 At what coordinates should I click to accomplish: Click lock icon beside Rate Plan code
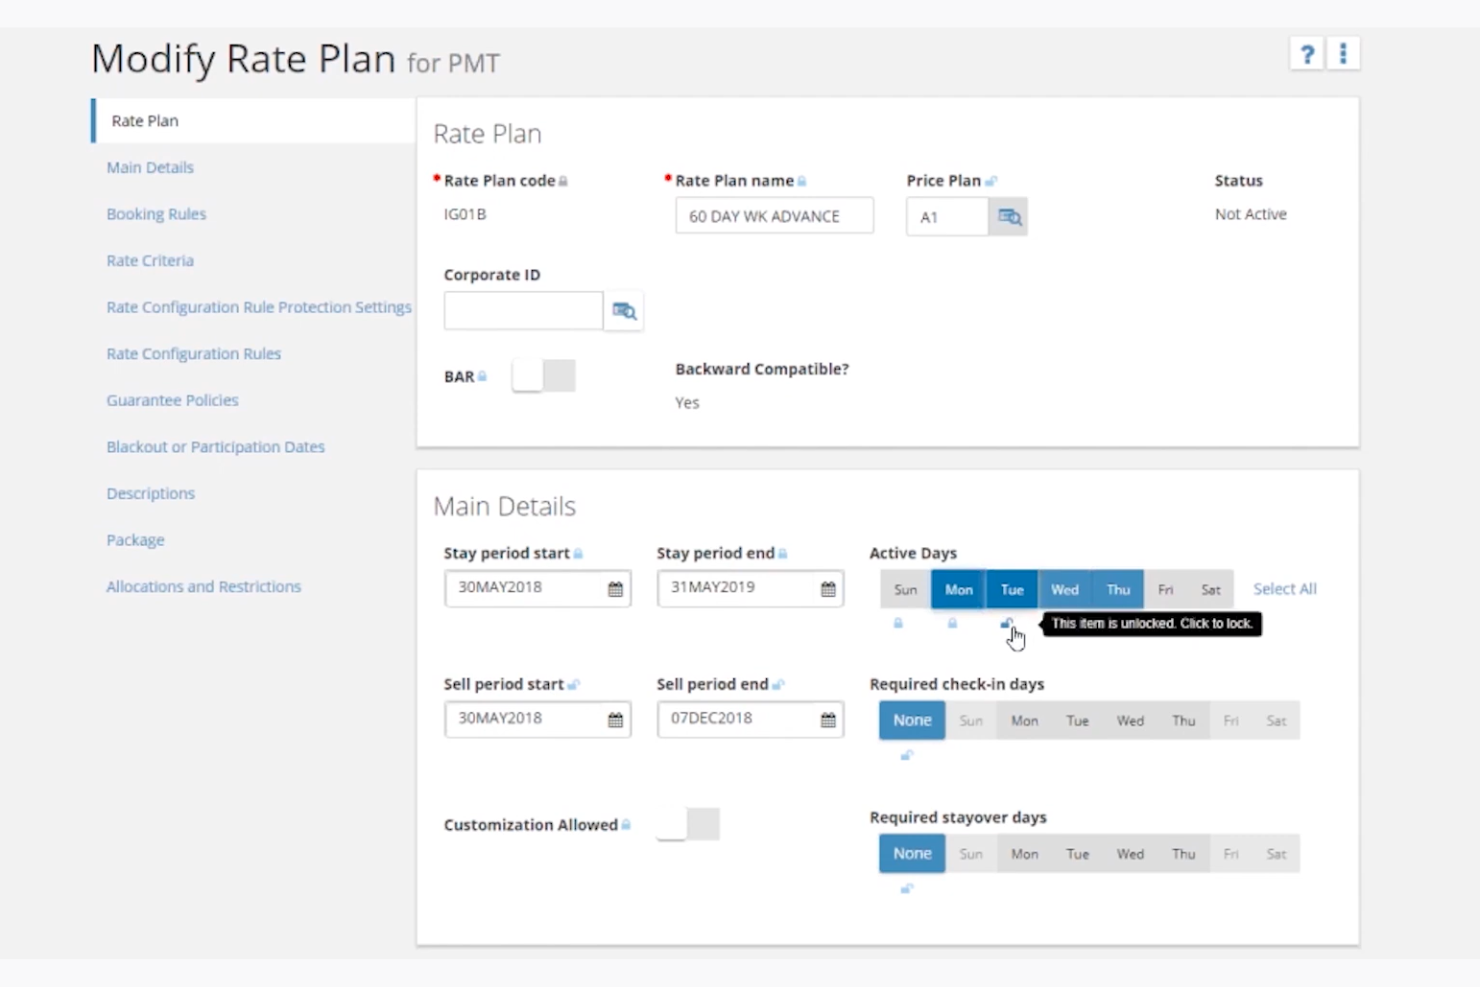(563, 181)
